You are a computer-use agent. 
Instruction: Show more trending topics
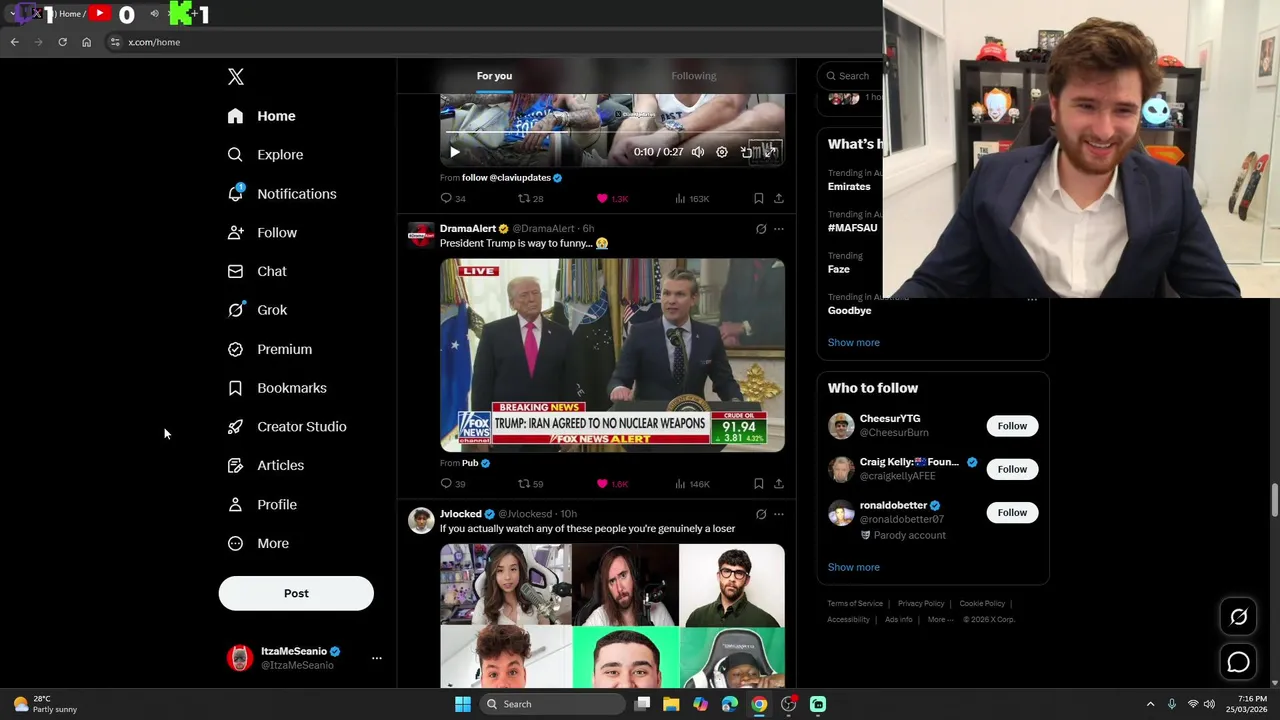[x=853, y=343]
